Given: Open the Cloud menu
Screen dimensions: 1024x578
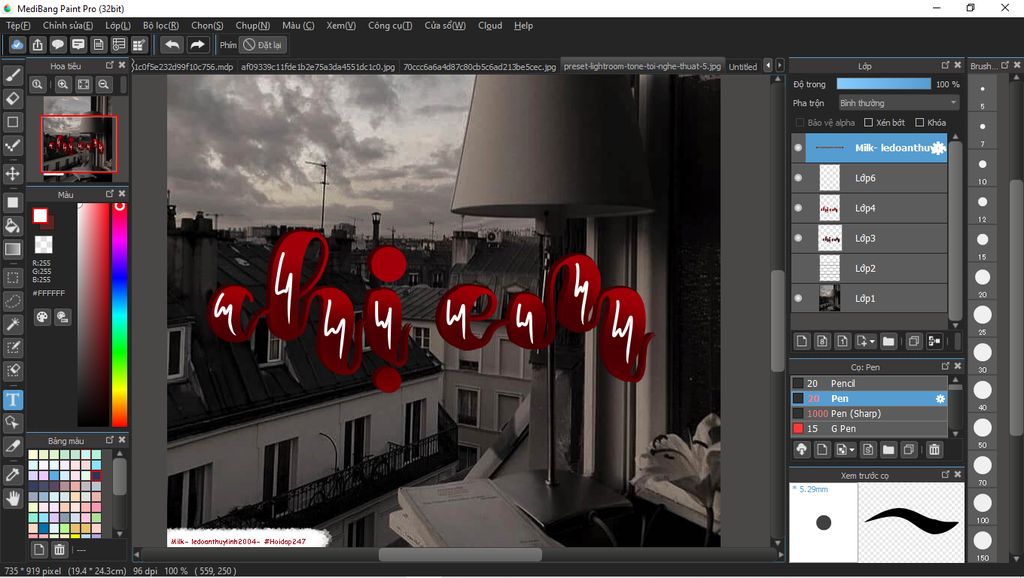Looking at the screenshot, I should point(490,25).
